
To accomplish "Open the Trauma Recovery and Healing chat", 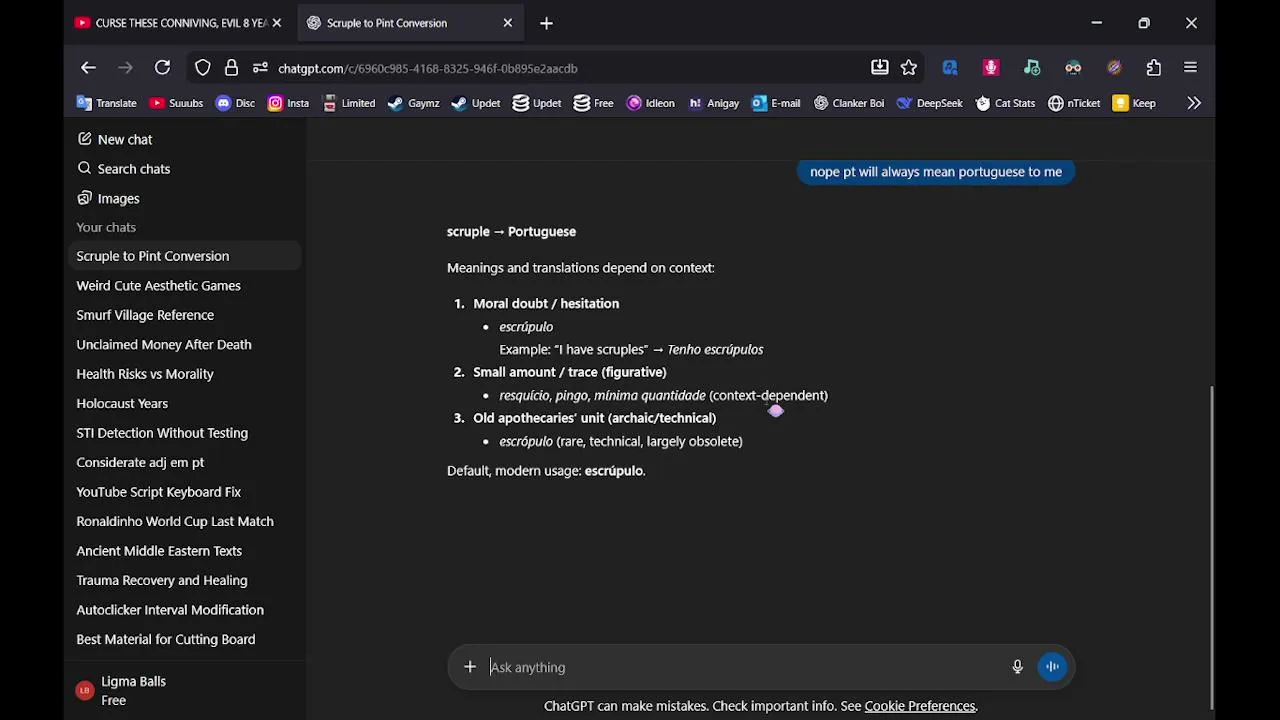I will click(185, 580).
